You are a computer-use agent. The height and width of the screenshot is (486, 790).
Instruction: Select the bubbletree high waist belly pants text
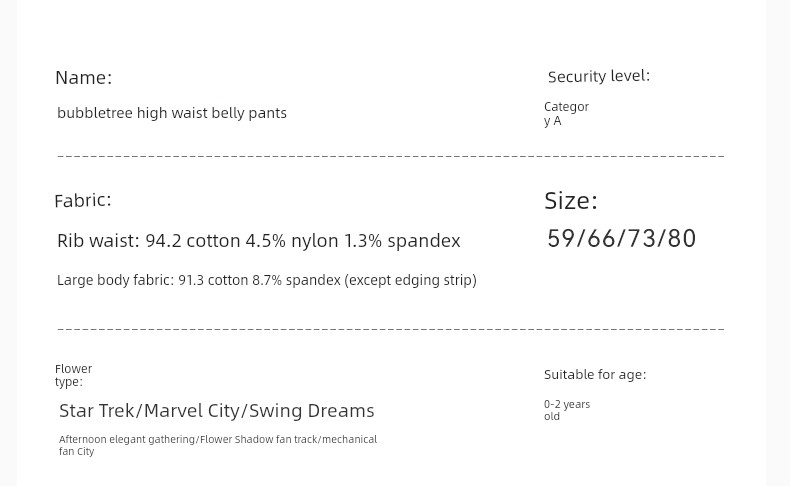tap(172, 113)
